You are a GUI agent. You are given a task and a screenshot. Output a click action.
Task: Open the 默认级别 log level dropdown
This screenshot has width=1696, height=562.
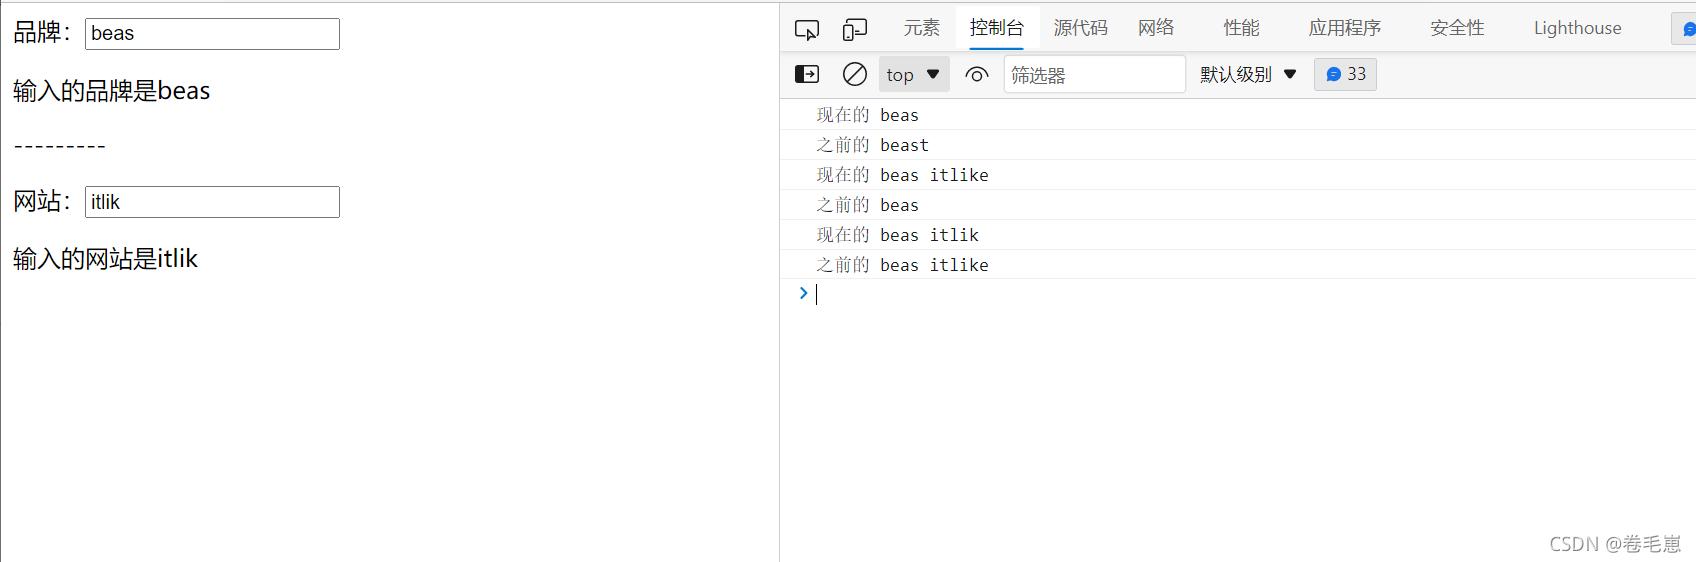click(1248, 74)
